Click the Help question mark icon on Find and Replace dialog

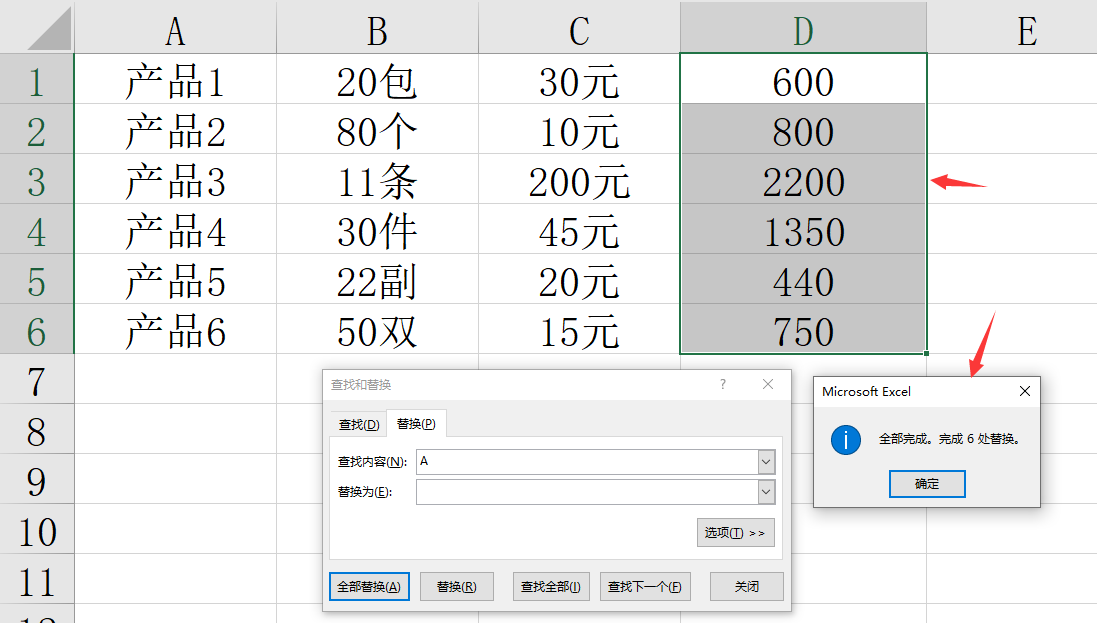723,384
